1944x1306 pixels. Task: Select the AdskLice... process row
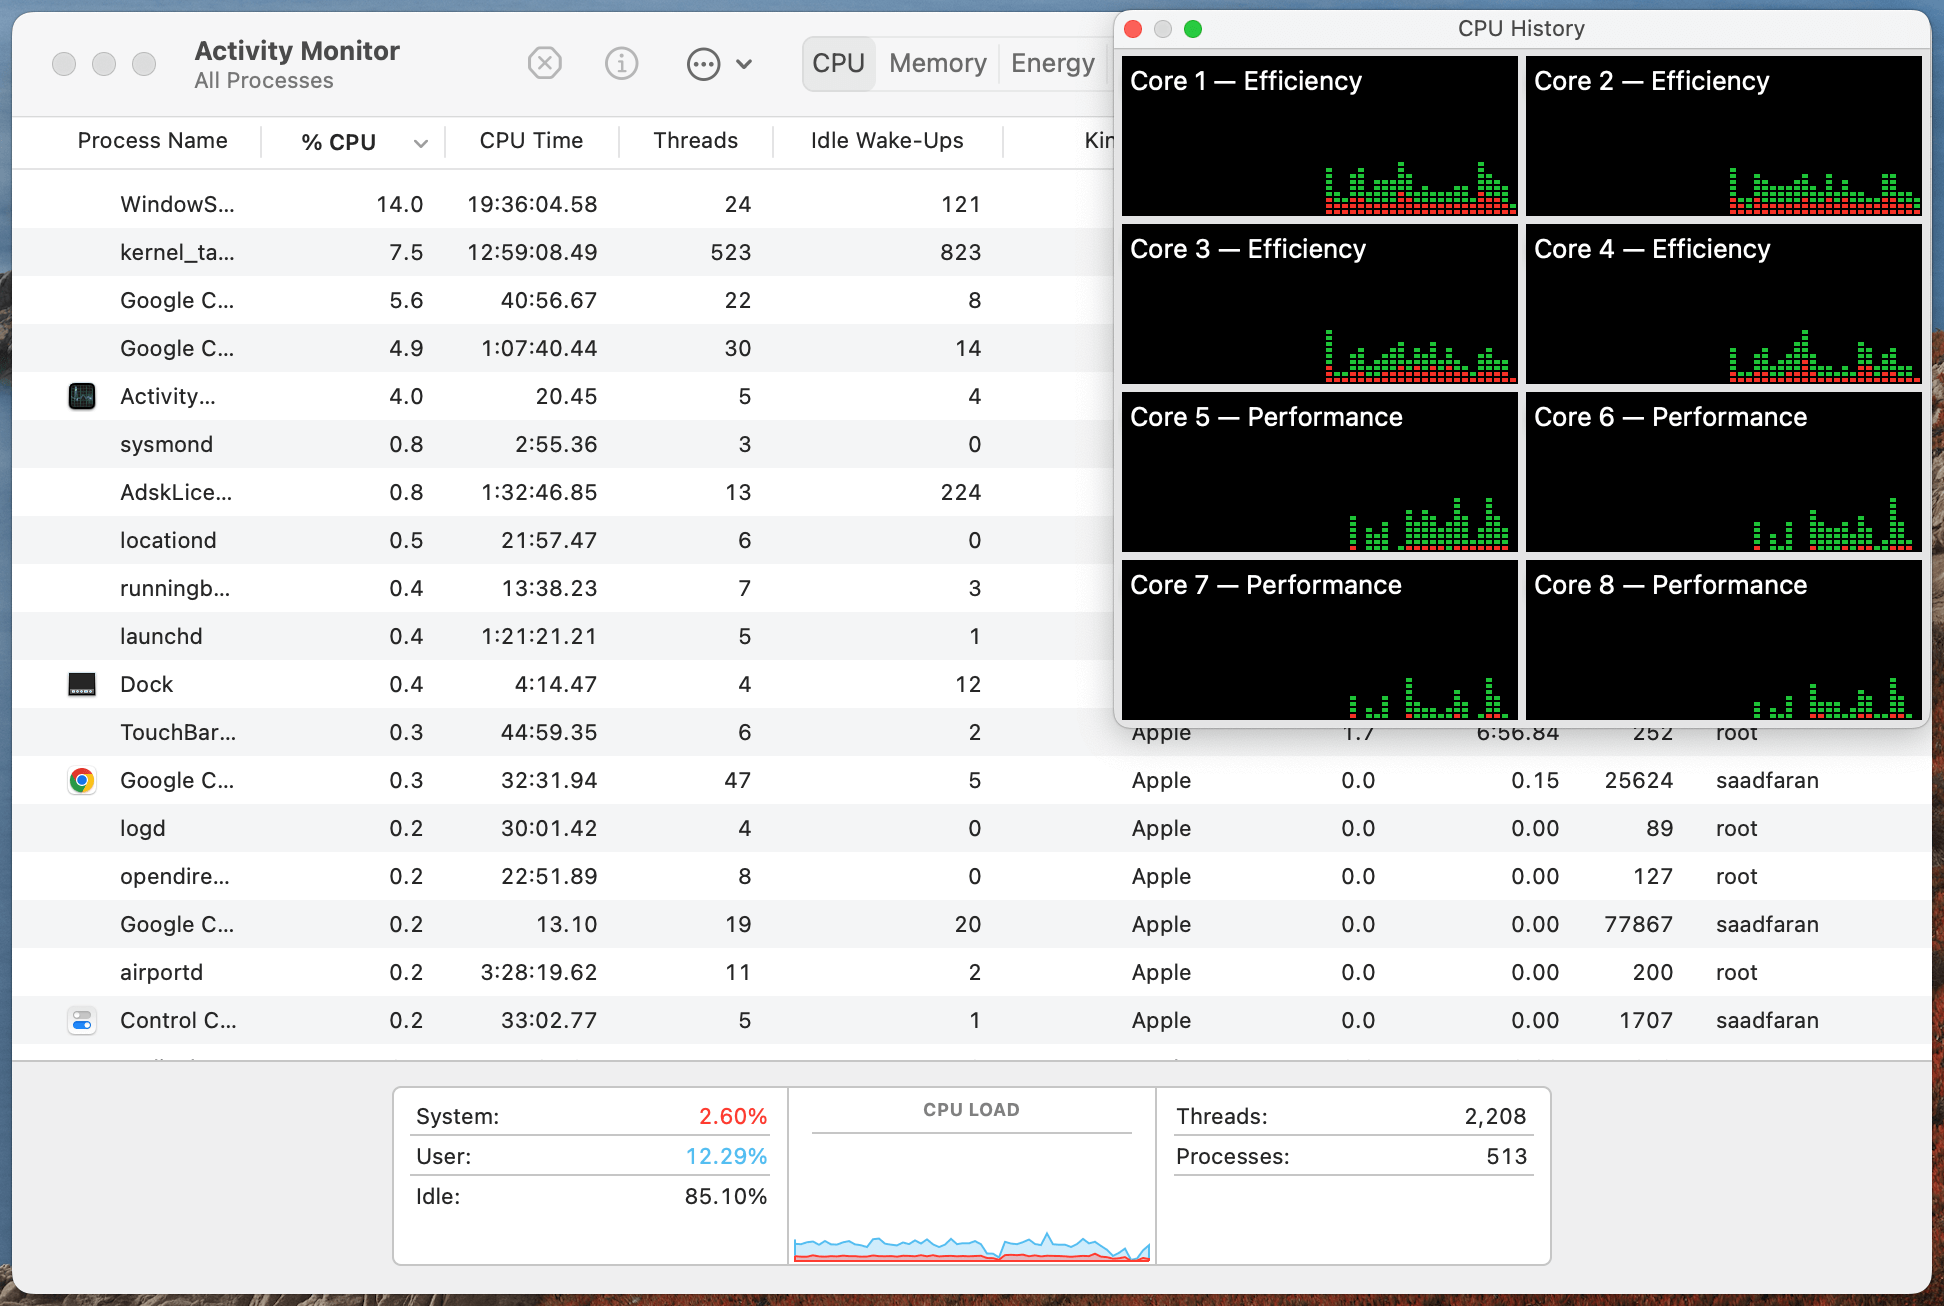point(562,492)
